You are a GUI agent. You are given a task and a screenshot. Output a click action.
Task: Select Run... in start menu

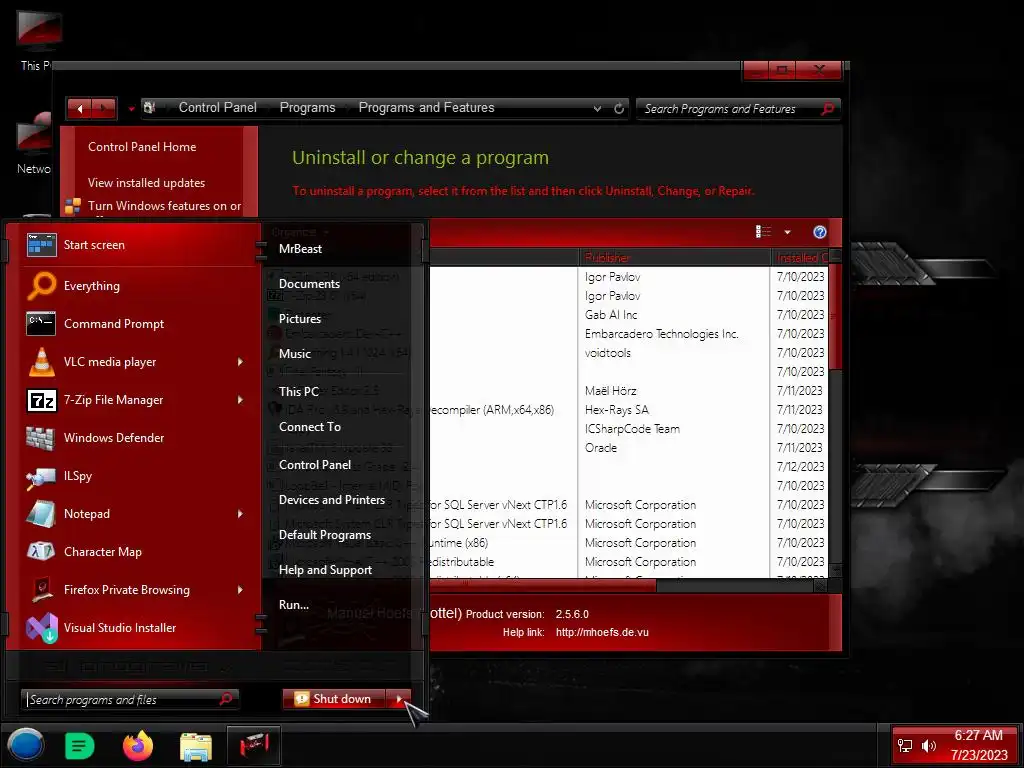(x=294, y=605)
